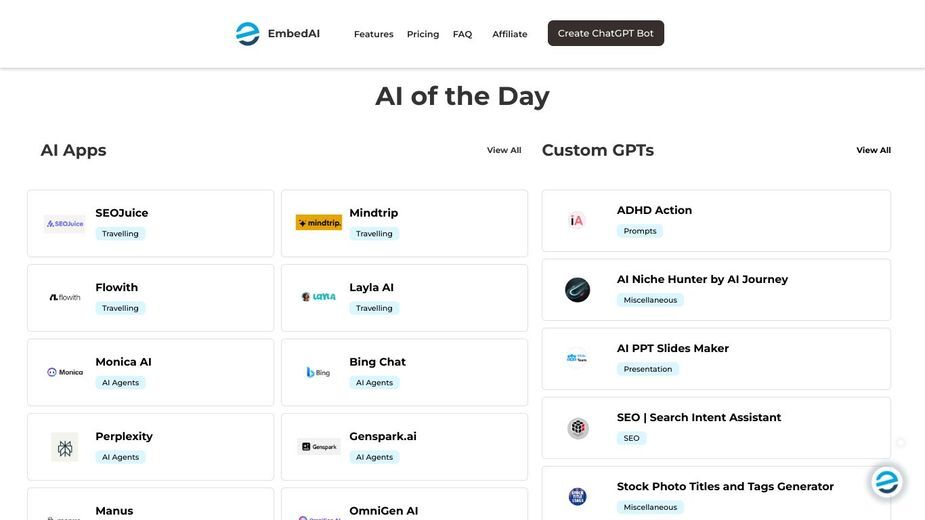Go to the Pricing page
Screen dimensions: 925x520
(423, 34)
